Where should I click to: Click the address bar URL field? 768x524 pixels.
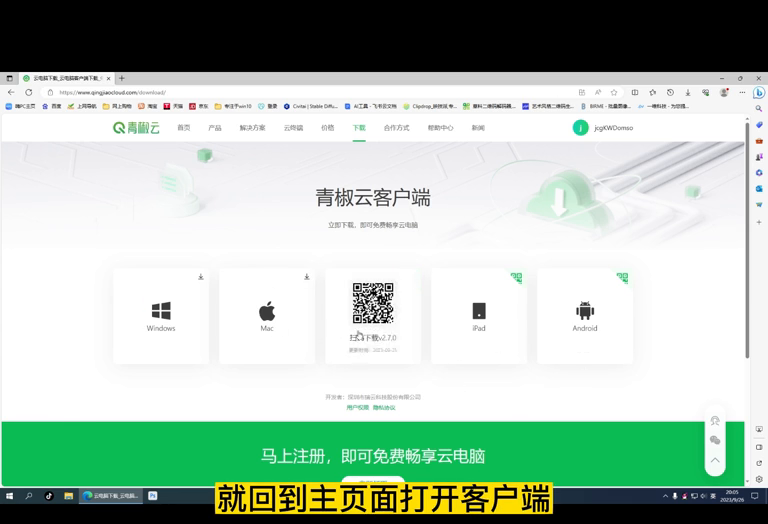313,92
